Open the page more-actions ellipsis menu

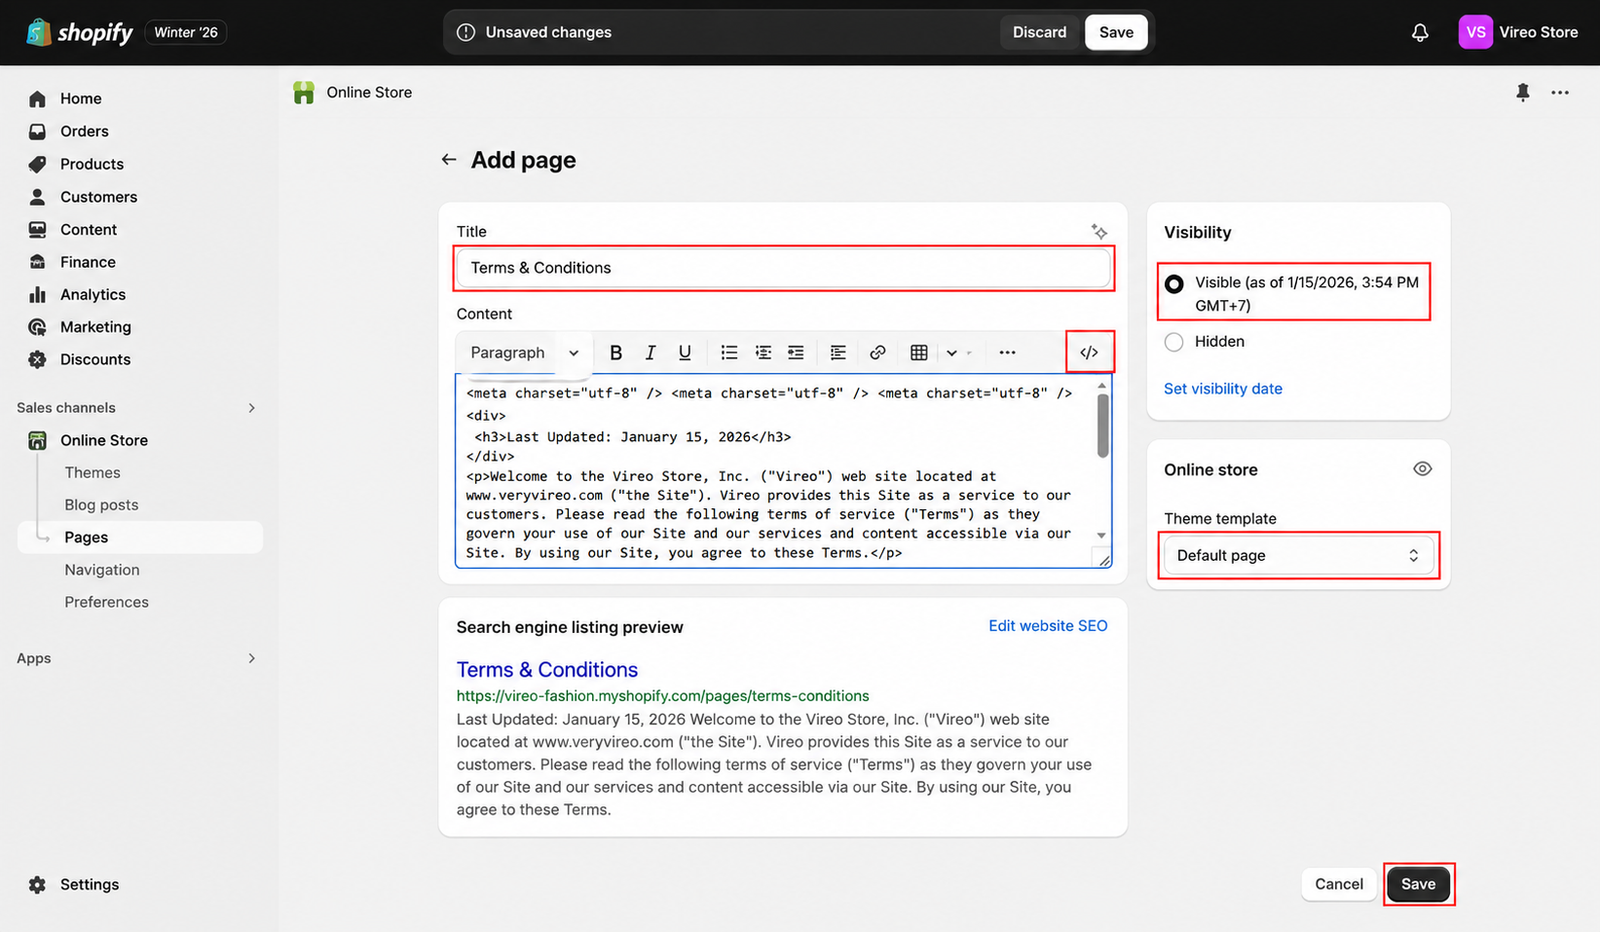pos(1560,92)
